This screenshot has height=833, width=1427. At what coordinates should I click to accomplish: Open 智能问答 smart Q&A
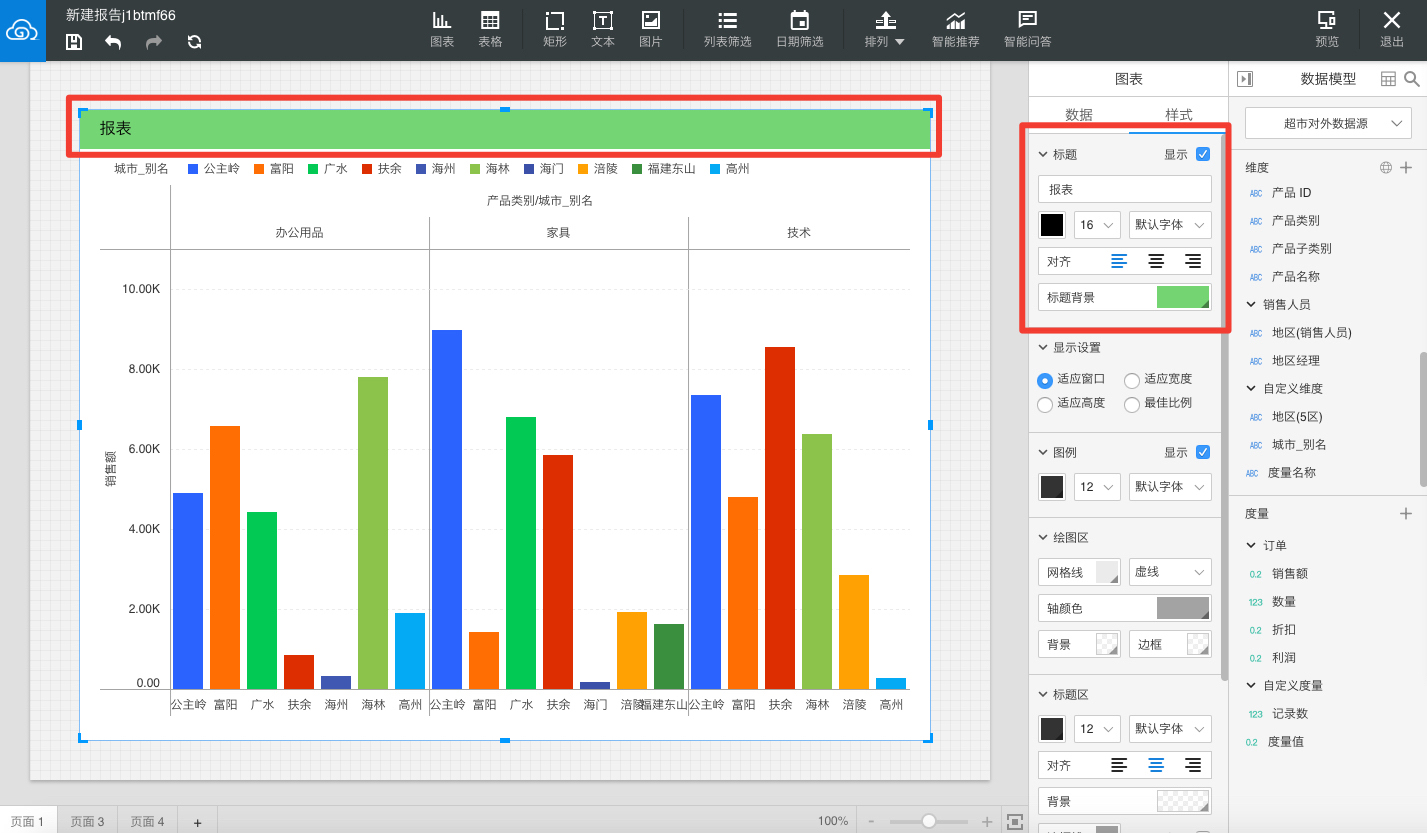coord(1027,30)
